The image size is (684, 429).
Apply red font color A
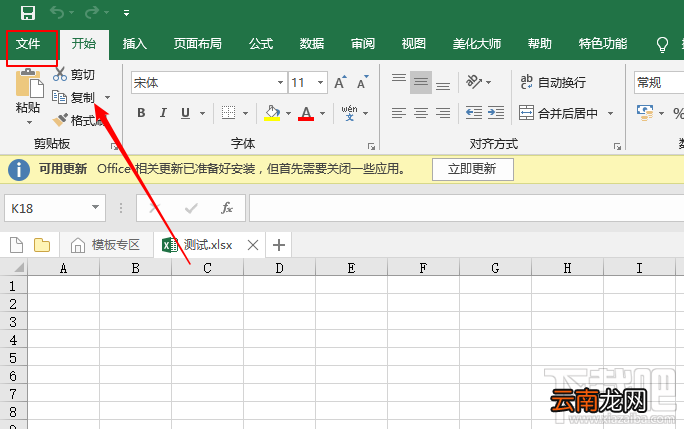(306, 113)
